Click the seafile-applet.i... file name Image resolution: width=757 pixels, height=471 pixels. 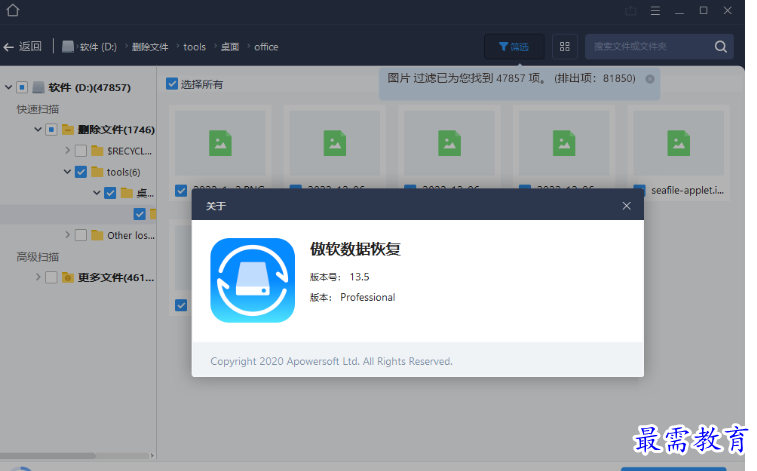pos(687,191)
